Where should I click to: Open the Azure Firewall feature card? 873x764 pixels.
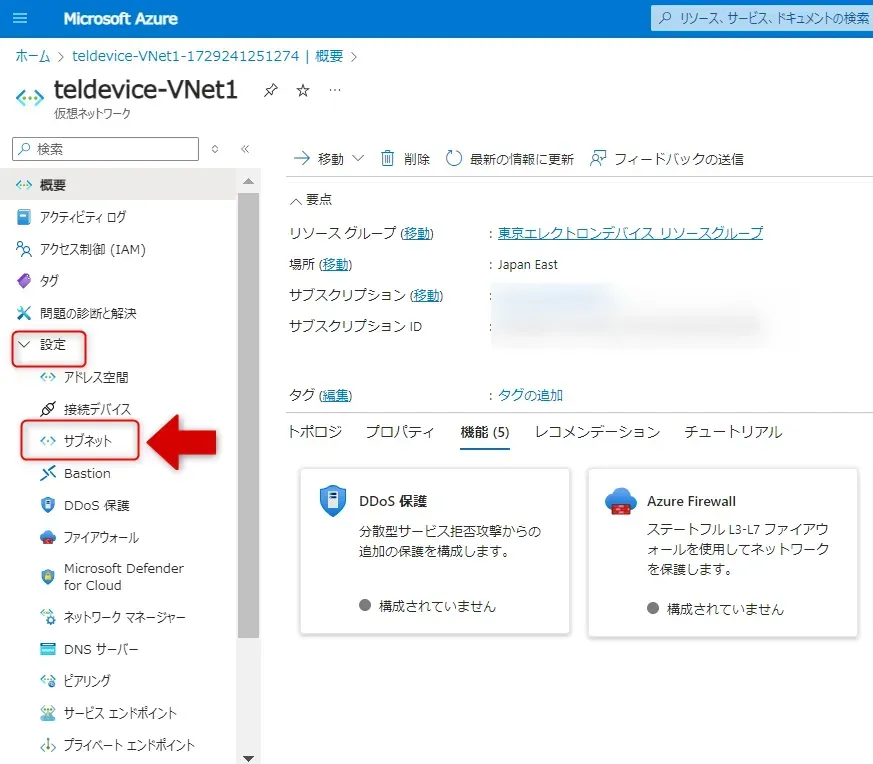(722, 552)
